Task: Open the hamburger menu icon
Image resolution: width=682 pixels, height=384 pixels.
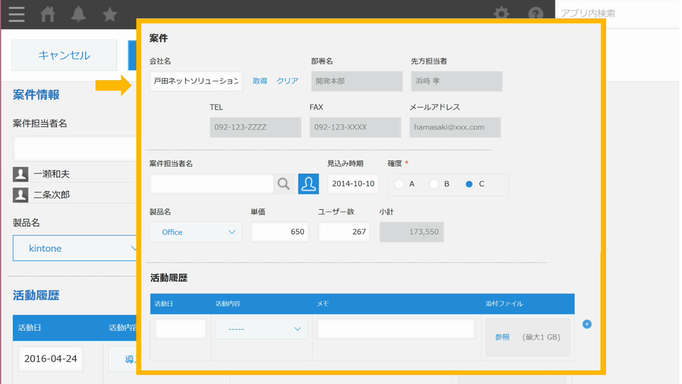Action: [17, 14]
